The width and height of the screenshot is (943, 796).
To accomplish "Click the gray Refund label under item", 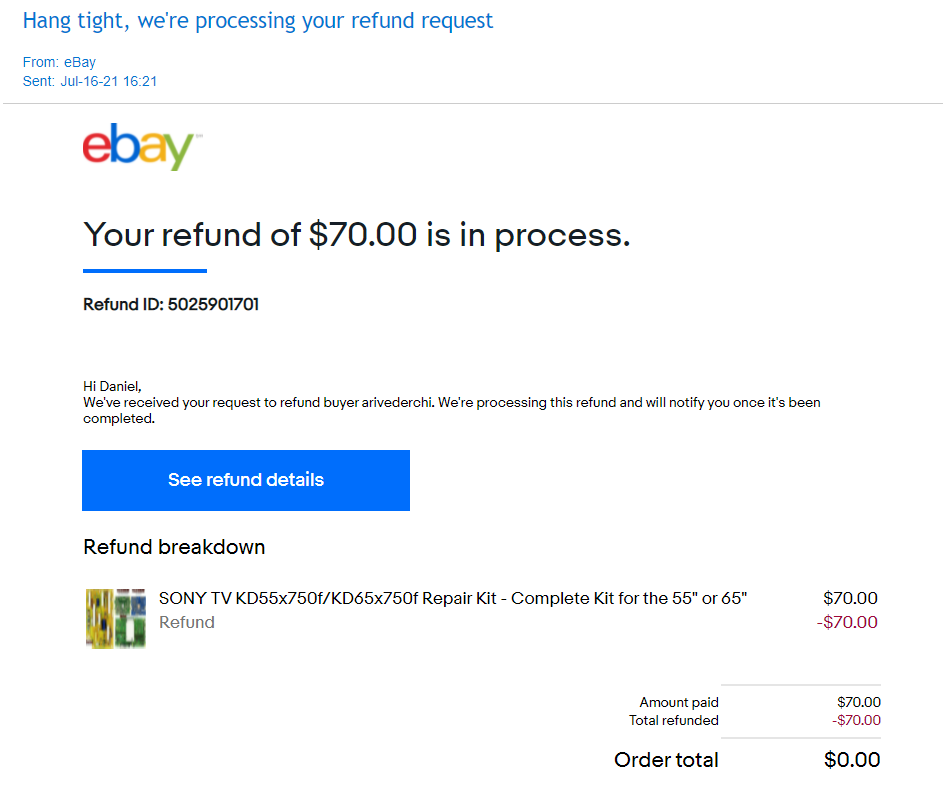I will pyautogui.click(x=187, y=622).
